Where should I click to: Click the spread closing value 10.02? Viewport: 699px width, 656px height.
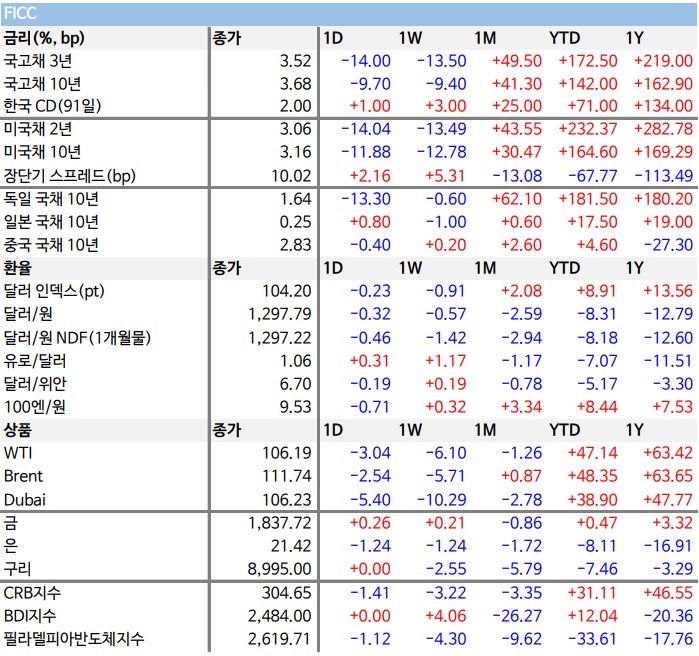tap(291, 176)
